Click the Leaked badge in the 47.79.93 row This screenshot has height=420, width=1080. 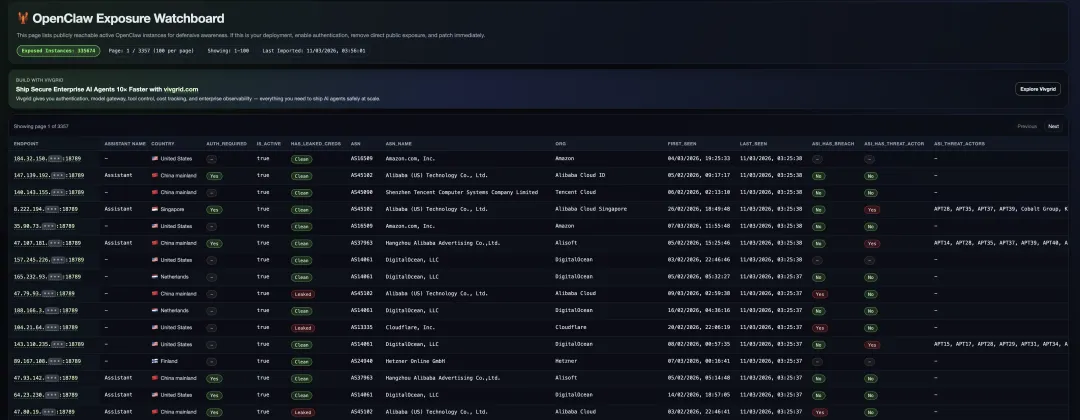pos(302,294)
